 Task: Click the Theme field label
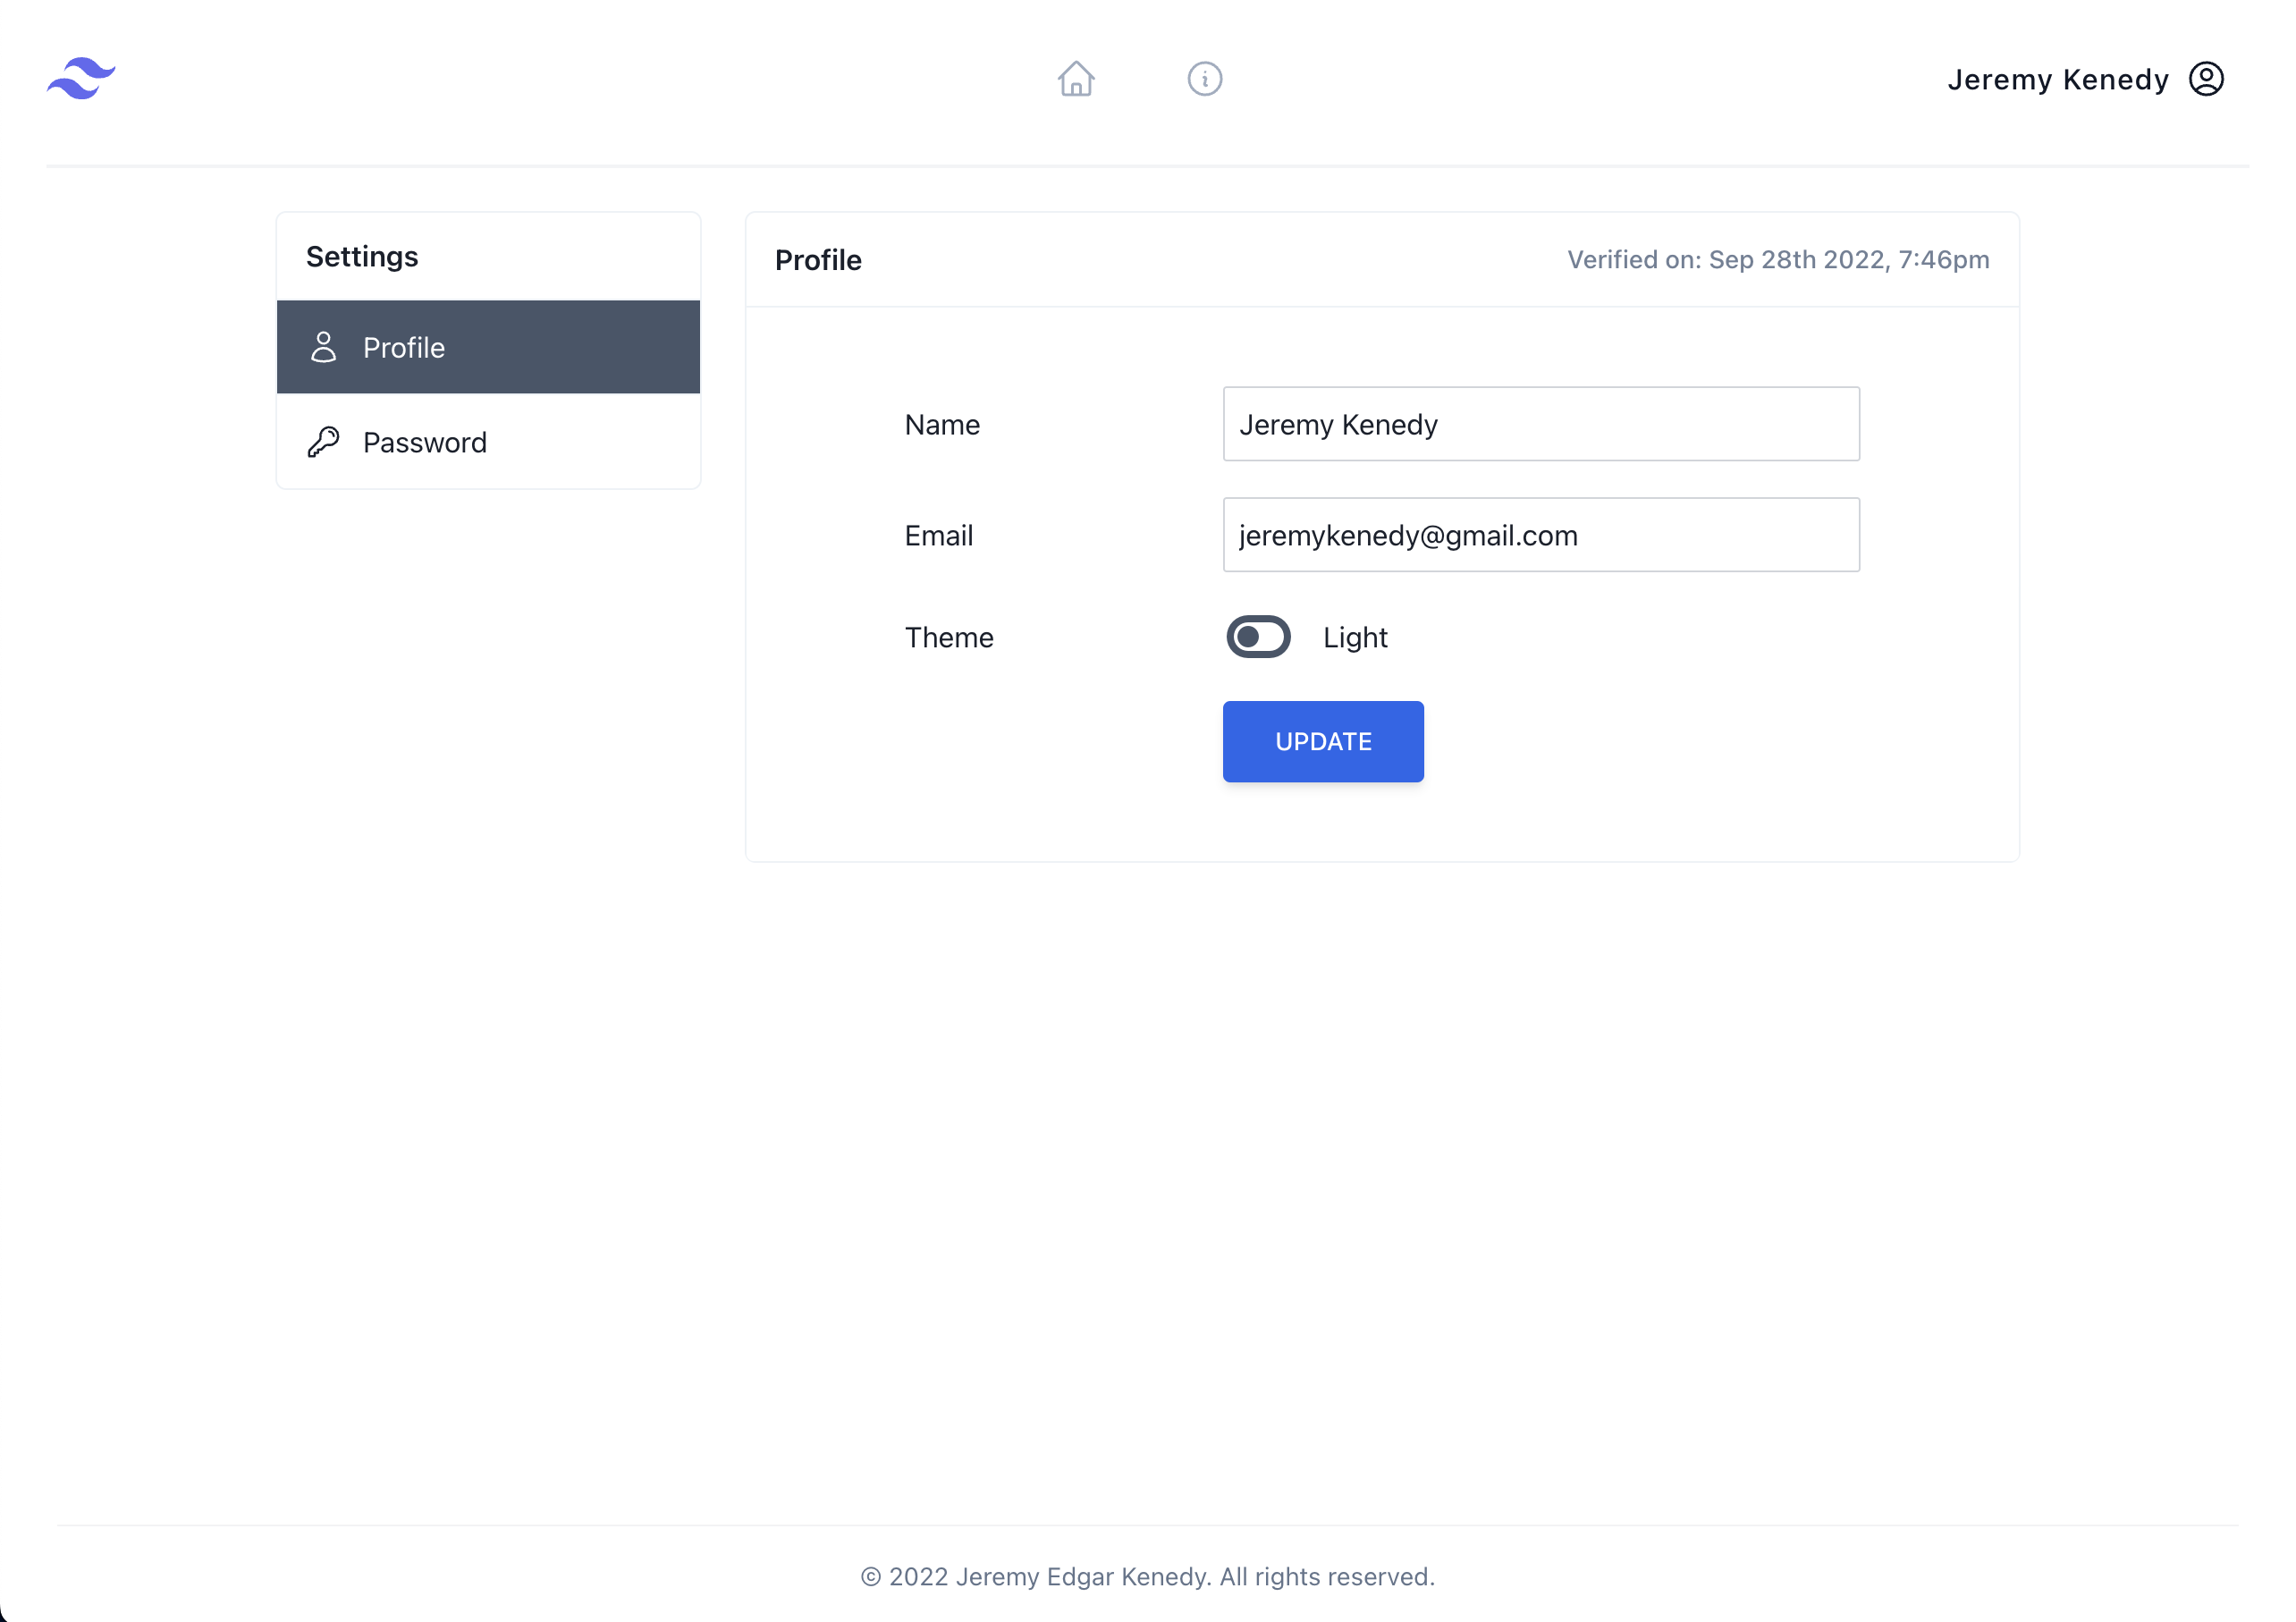(948, 637)
